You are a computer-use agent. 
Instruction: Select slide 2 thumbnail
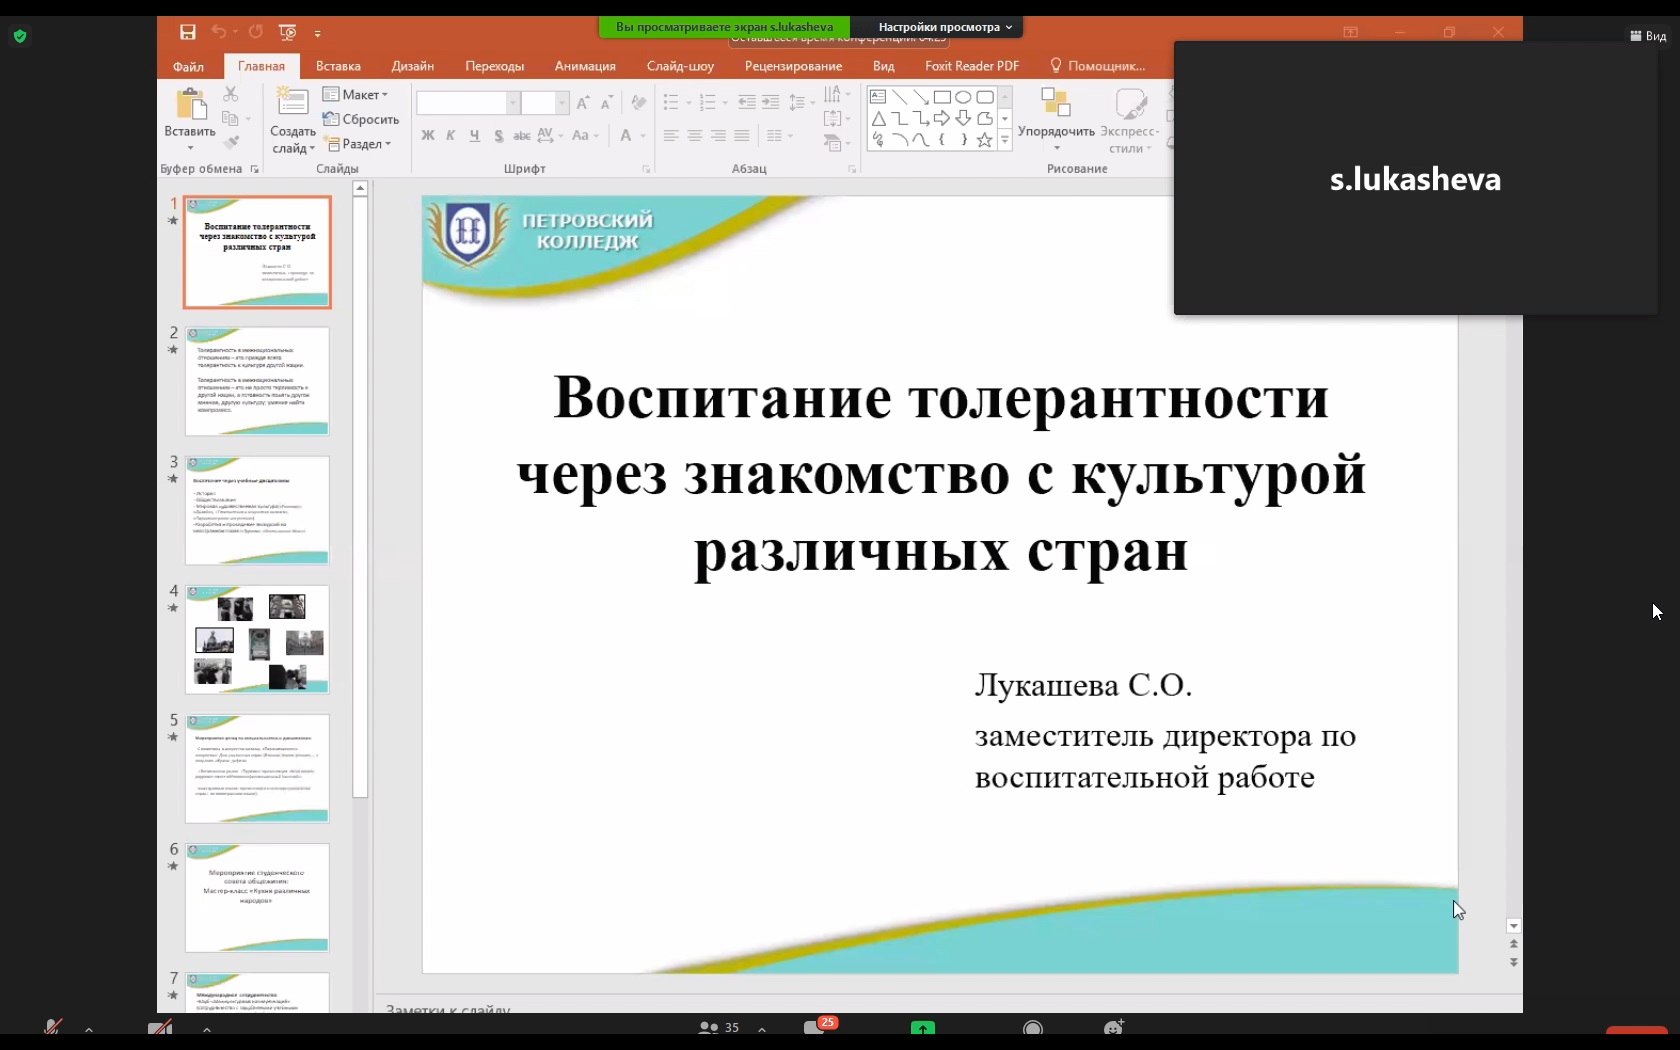(x=257, y=381)
